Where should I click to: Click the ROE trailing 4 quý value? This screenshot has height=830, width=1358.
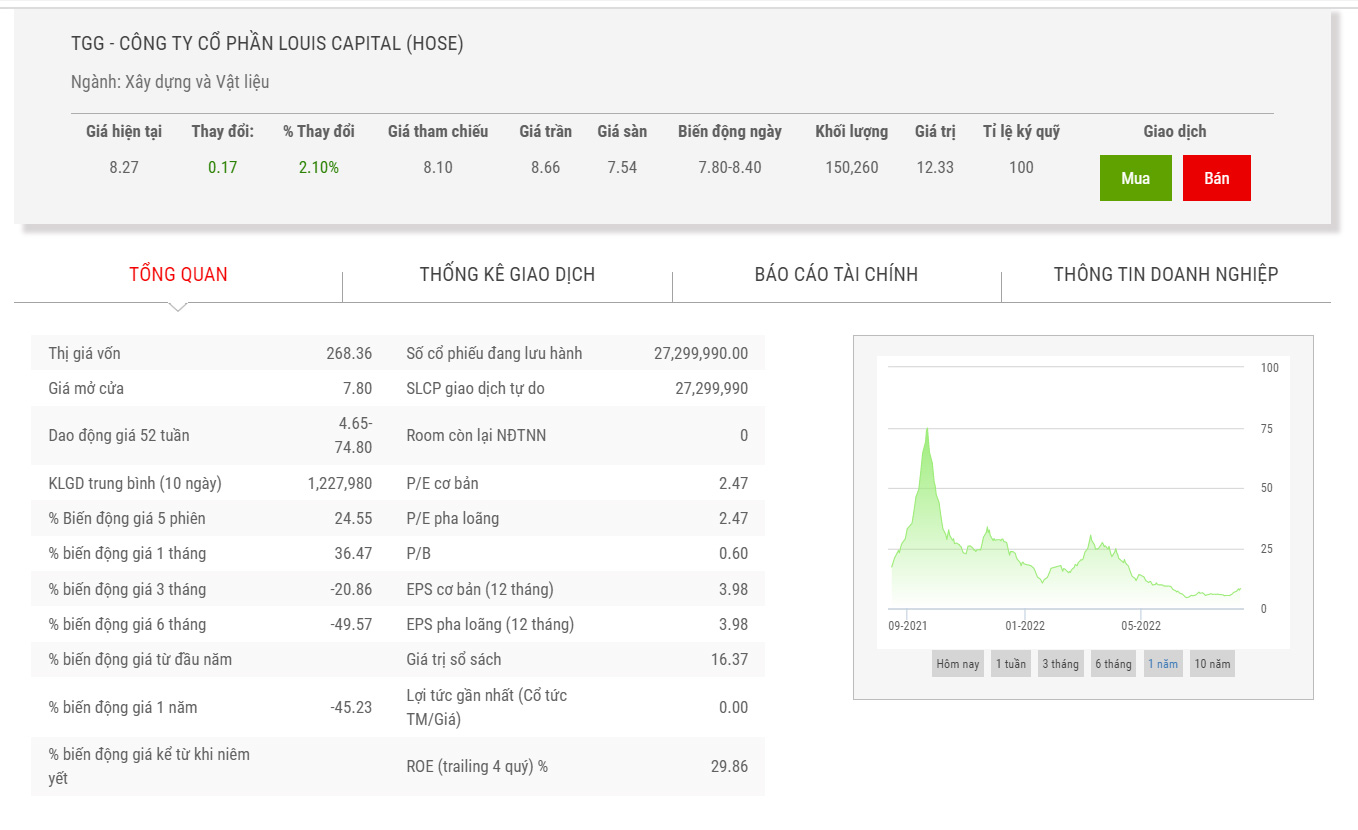pyautogui.click(x=728, y=767)
